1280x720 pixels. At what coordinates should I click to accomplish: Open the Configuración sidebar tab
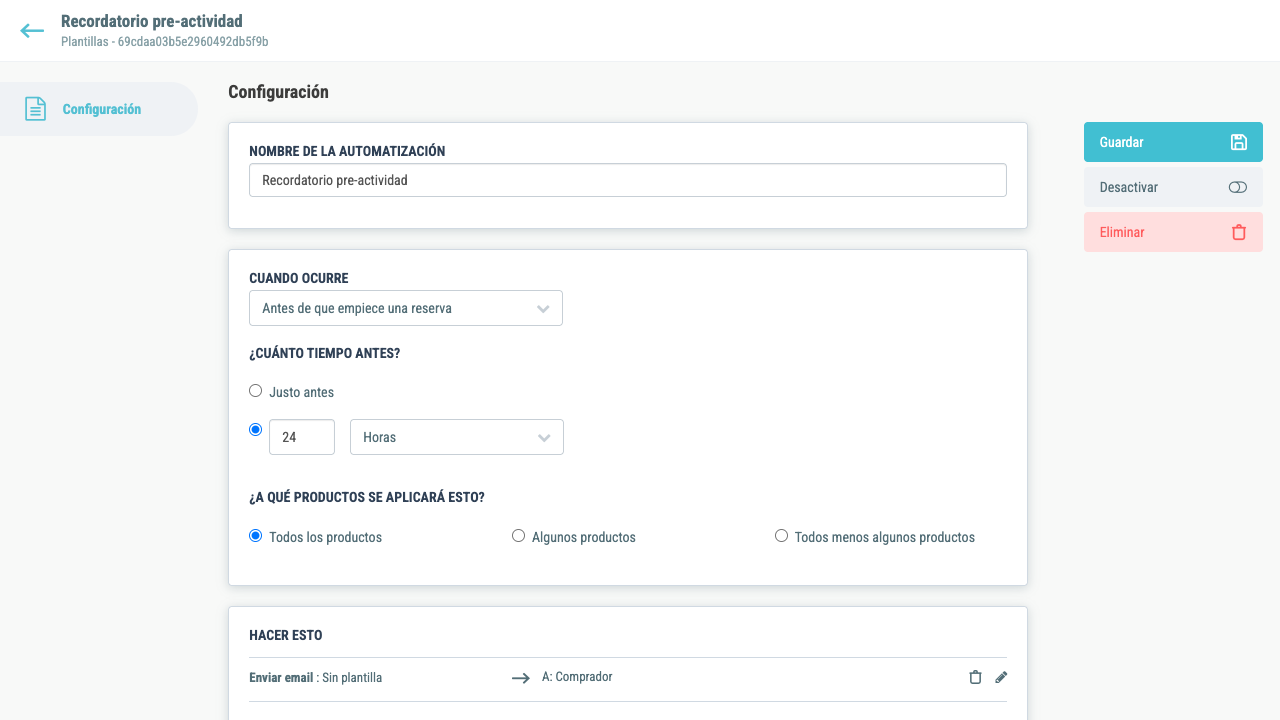tap(99, 109)
